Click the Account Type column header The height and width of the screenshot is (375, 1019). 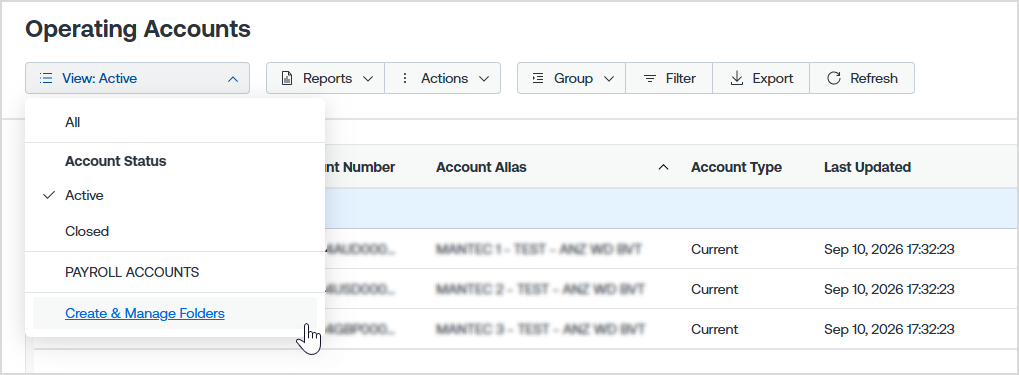(736, 168)
